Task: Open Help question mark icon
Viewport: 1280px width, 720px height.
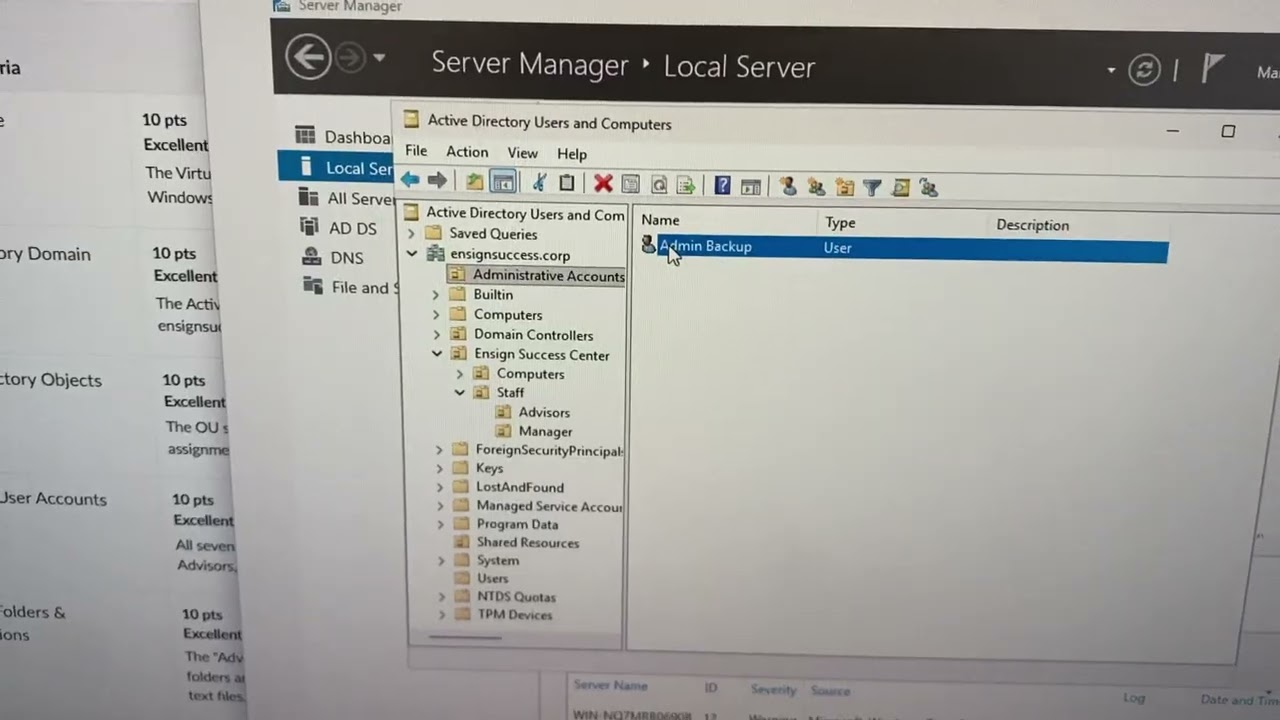Action: (x=723, y=185)
